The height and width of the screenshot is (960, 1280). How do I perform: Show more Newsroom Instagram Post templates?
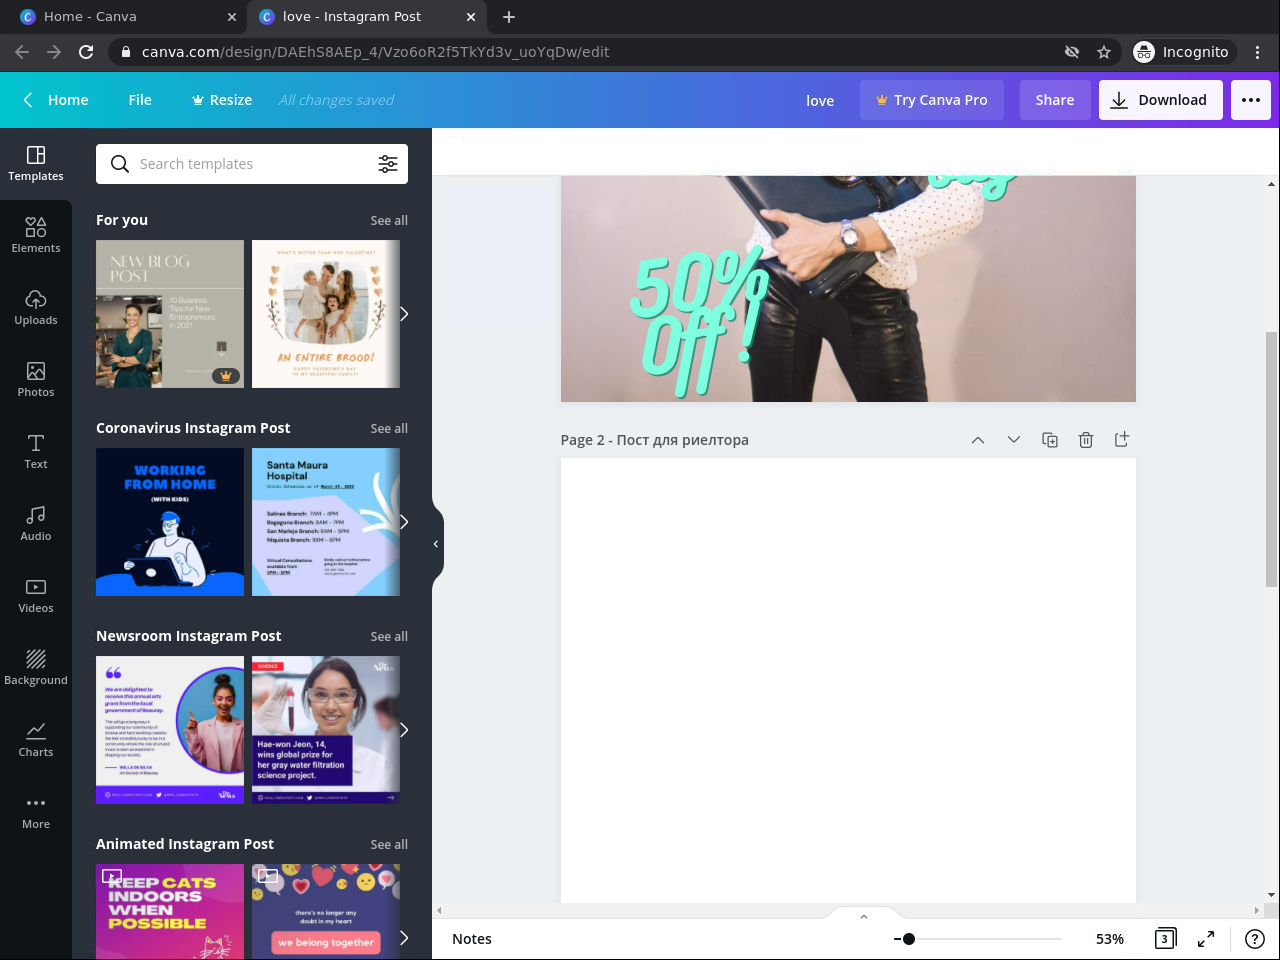point(404,730)
